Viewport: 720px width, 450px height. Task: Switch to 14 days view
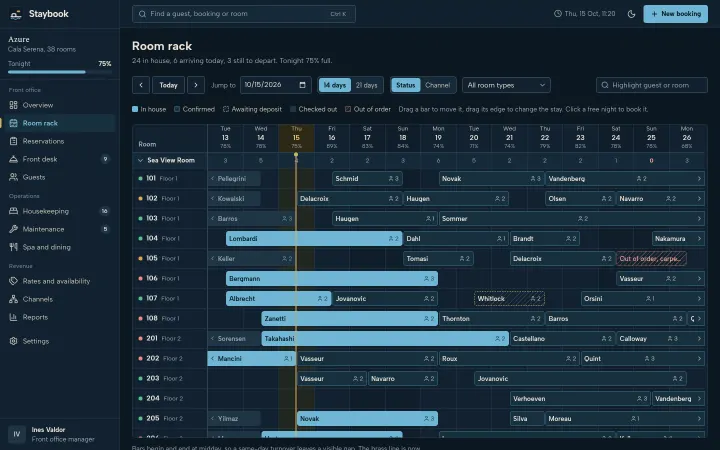(335, 85)
